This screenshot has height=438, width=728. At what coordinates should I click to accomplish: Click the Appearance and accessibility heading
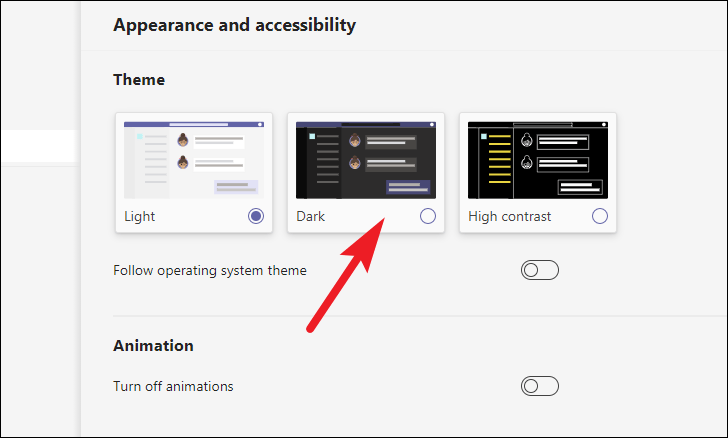point(234,25)
